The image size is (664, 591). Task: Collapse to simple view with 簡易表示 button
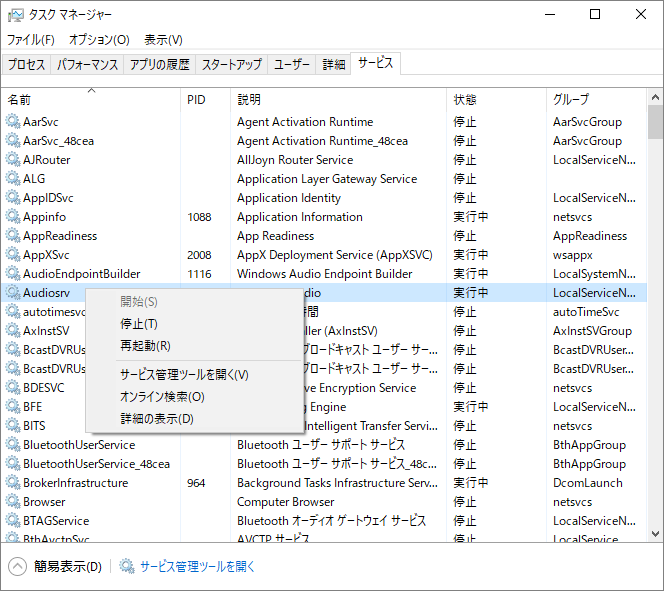(55, 566)
